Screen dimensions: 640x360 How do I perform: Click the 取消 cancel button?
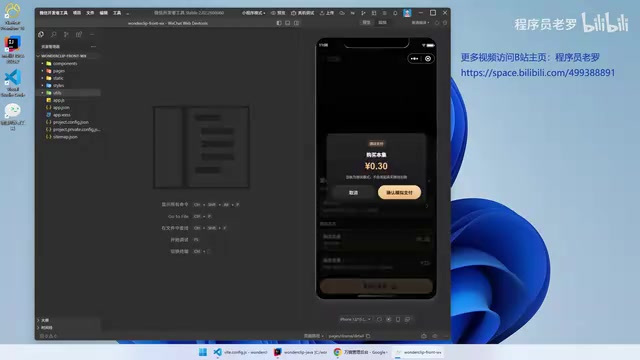click(x=353, y=192)
